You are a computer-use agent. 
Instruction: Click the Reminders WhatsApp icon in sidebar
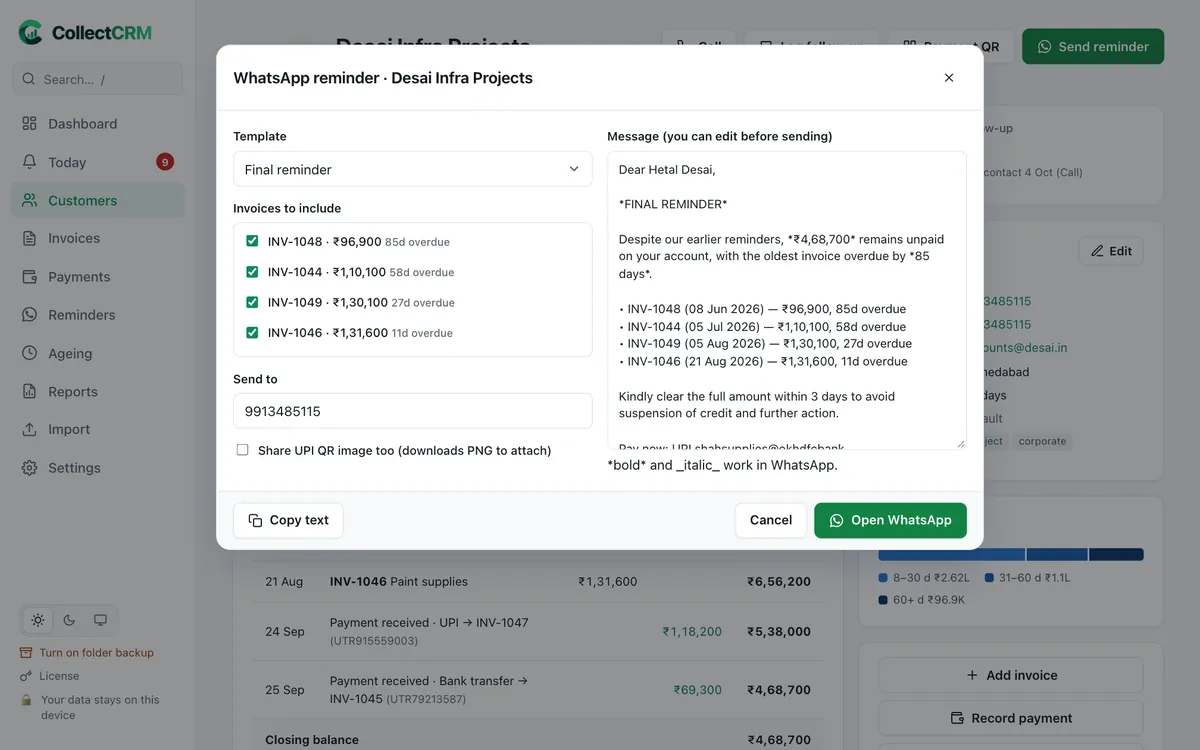(x=29, y=315)
